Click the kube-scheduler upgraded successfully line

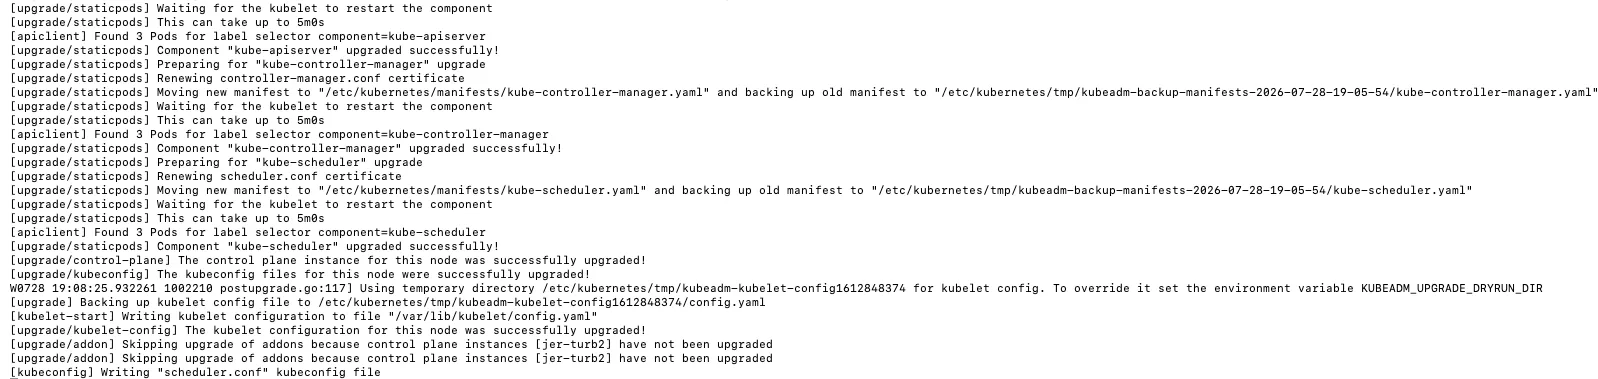[254, 246]
